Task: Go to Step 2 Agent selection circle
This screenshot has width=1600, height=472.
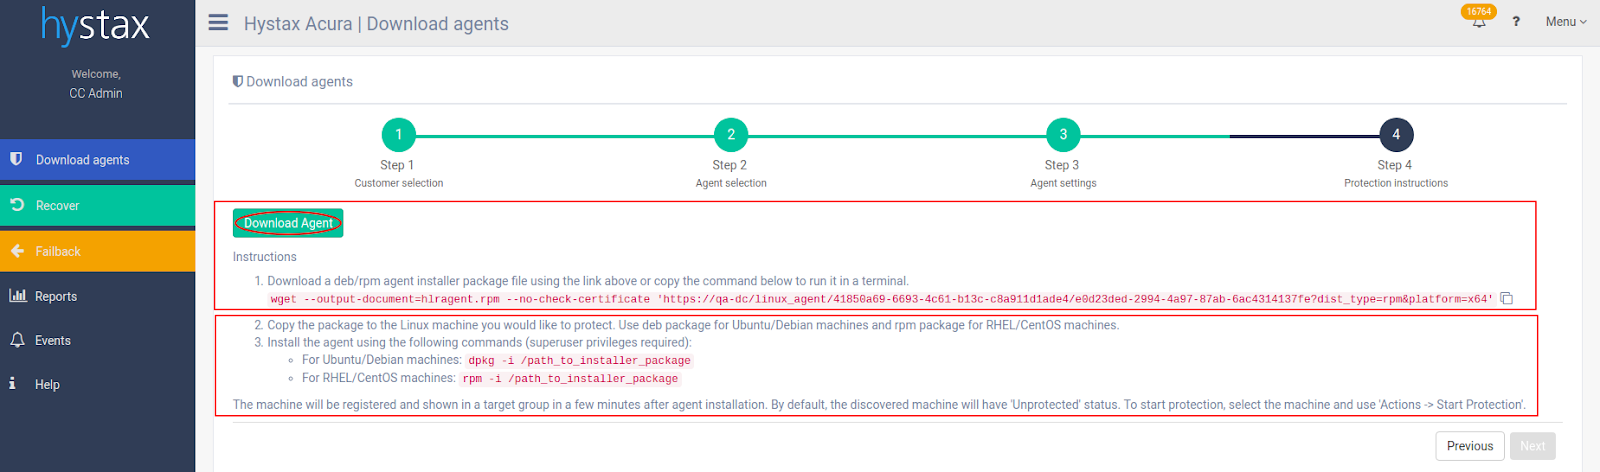Action: pos(731,135)
